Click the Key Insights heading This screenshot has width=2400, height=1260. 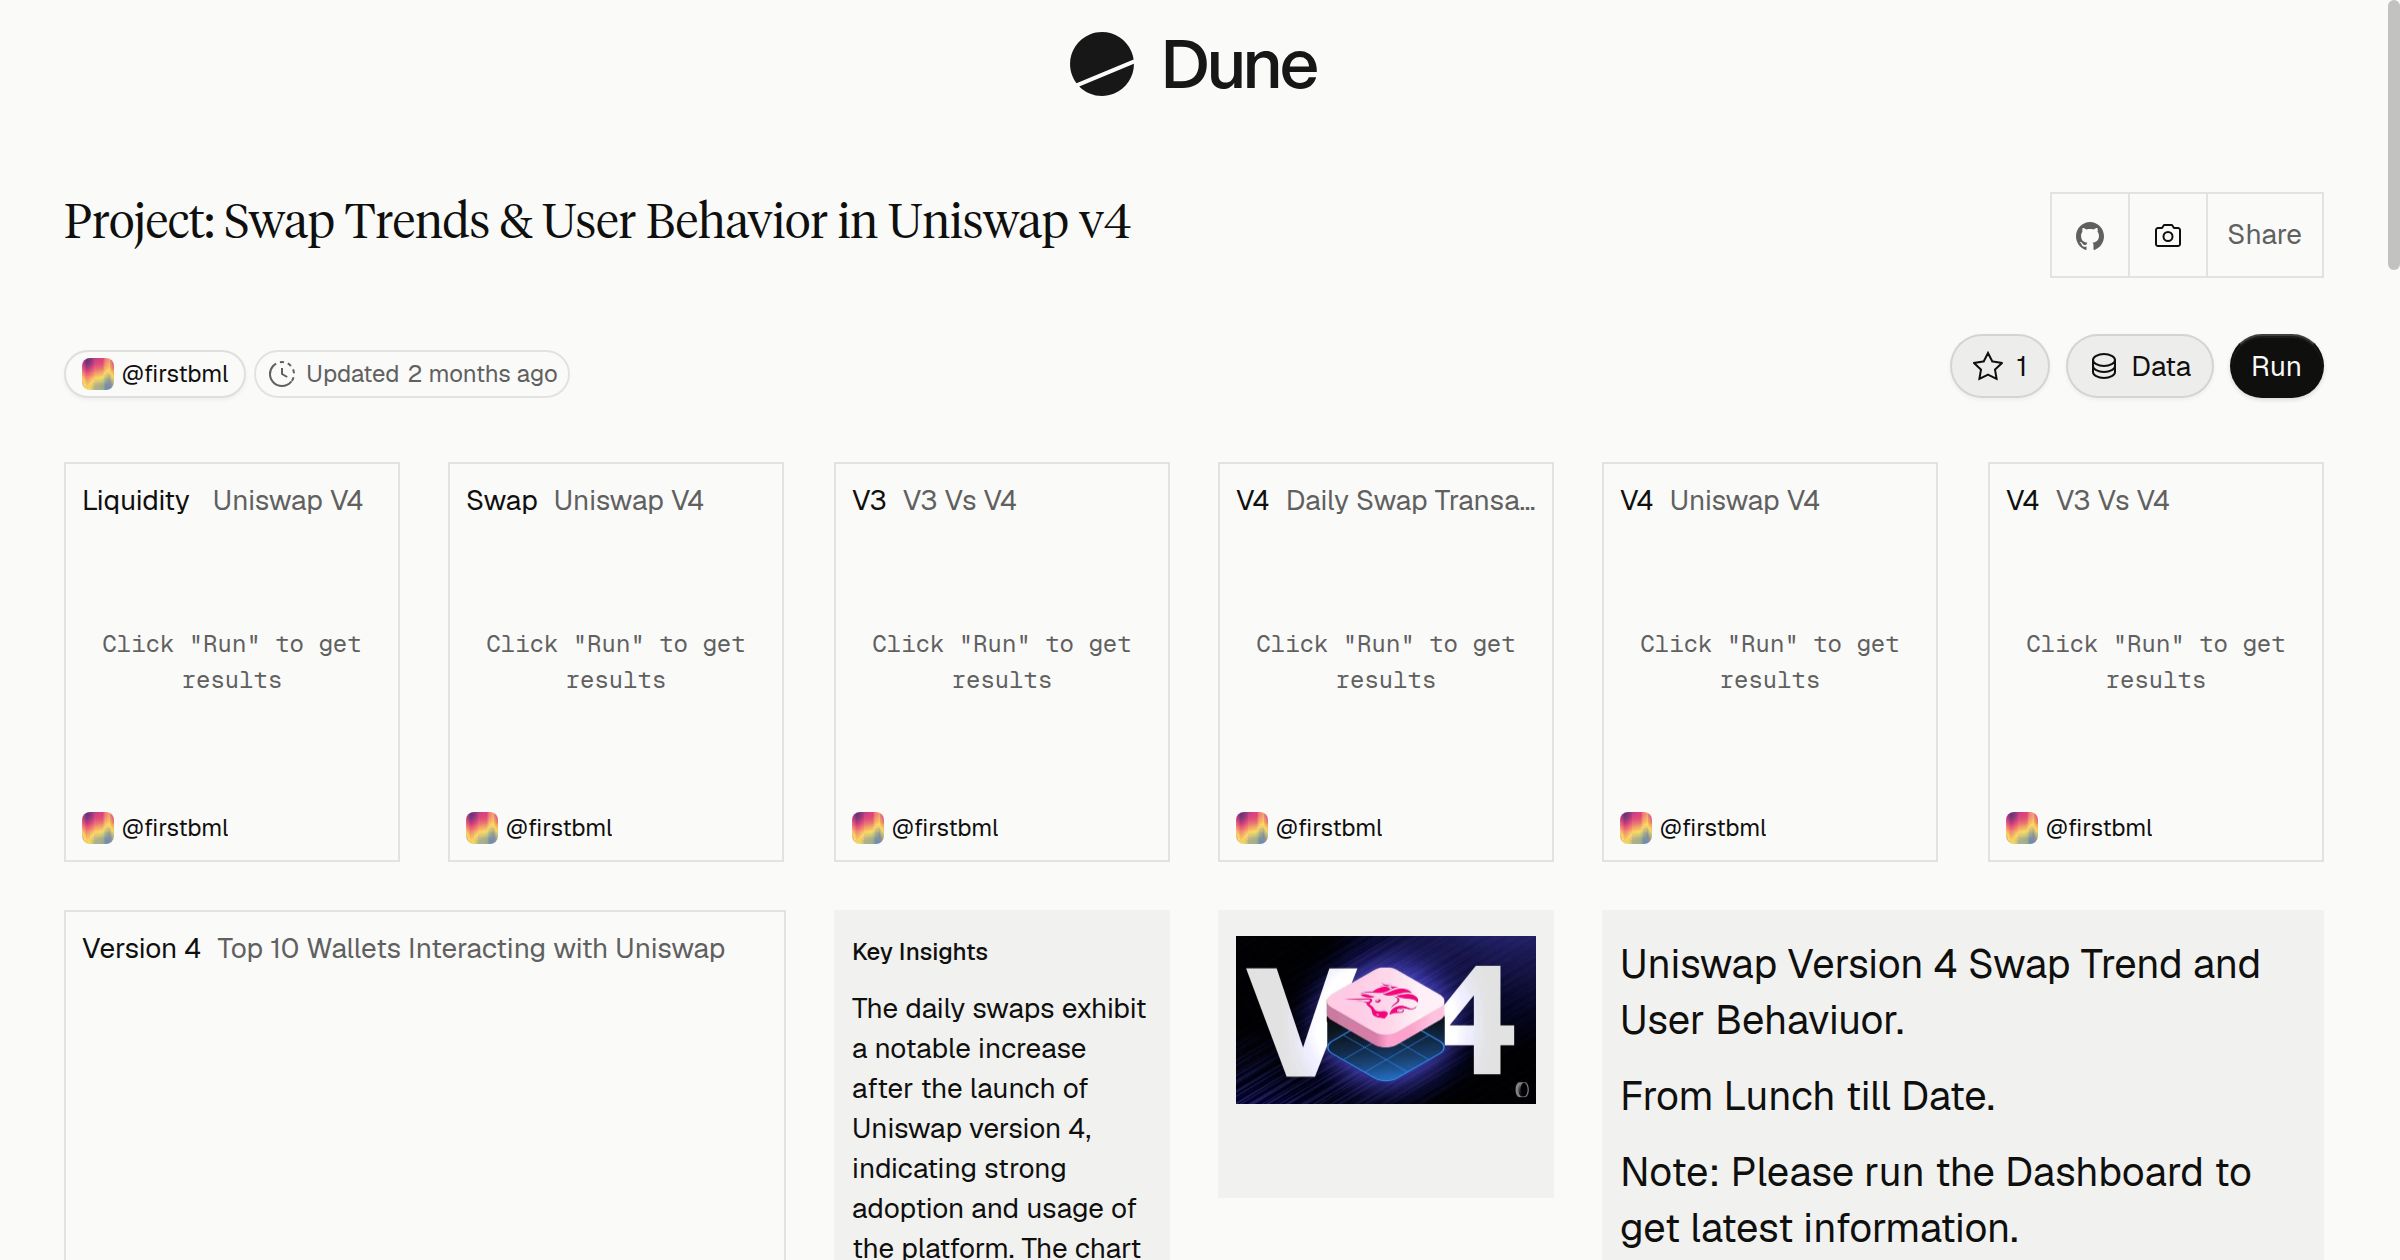[x=919, y=952]
